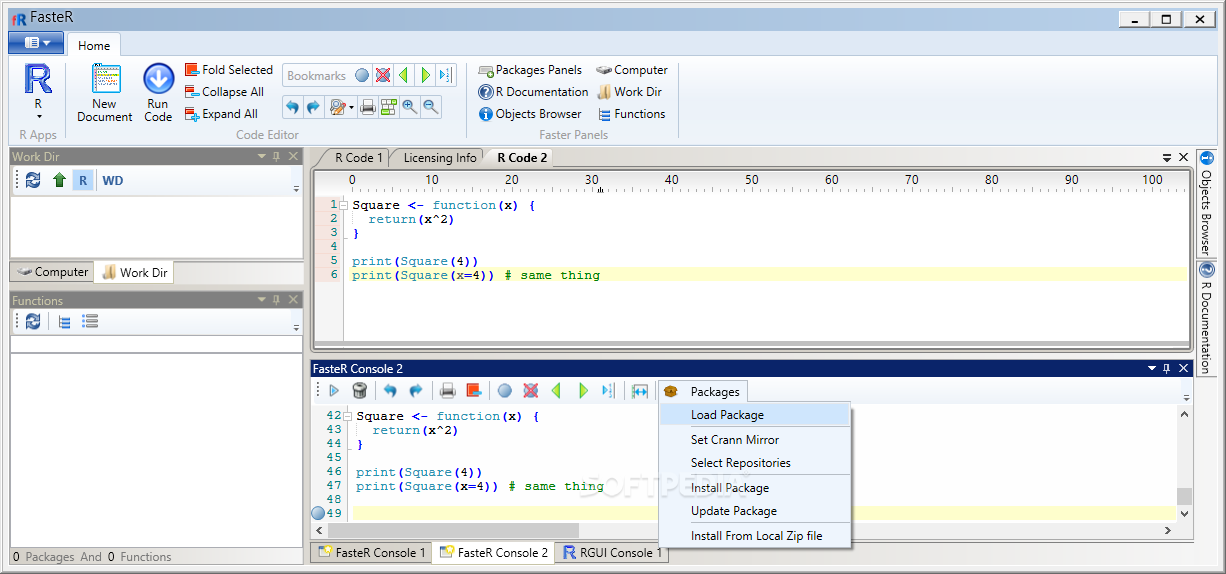This screenshot has height=574, width=1226.
Task: Refresh the Work Dir panel
Action: click(x=33, y=181)
